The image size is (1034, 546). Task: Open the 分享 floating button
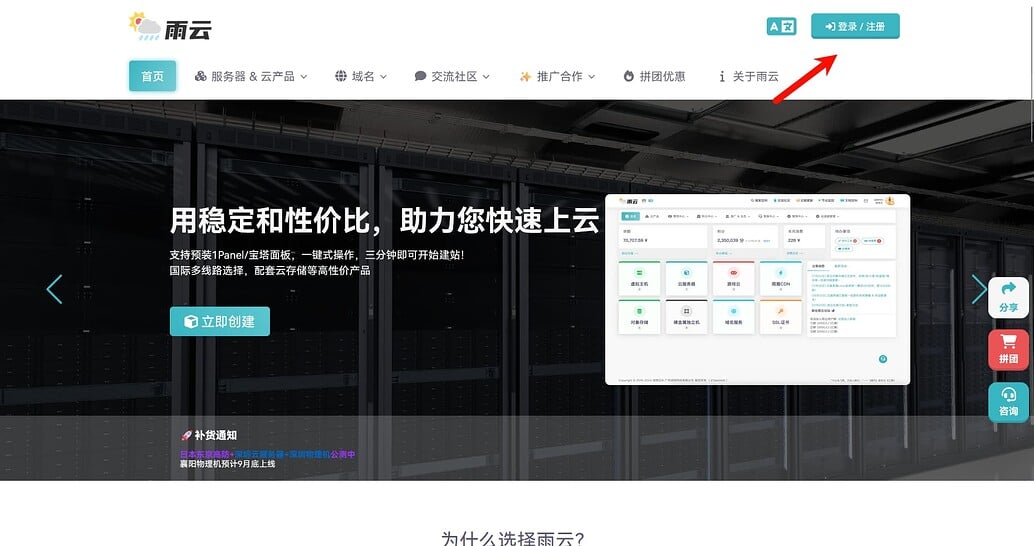tap(1008, 297)
